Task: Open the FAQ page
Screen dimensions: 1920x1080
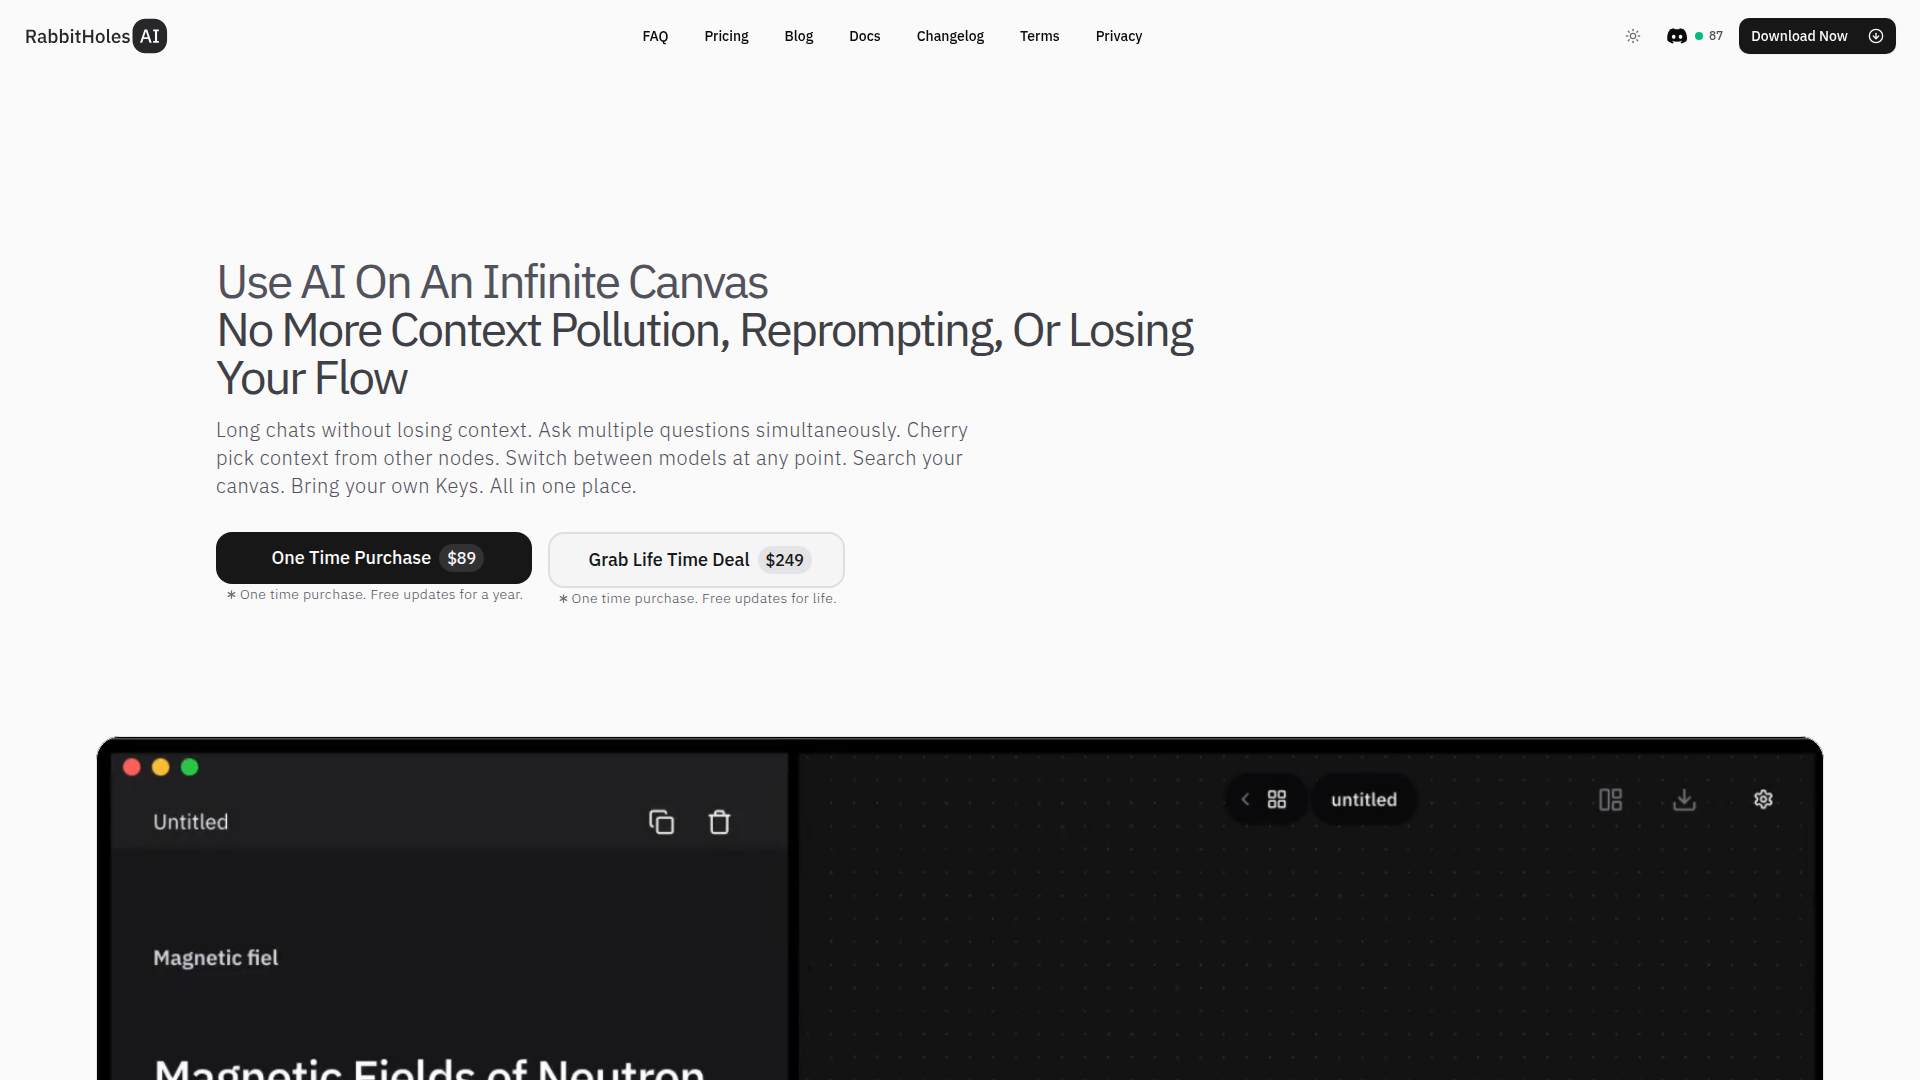Action: tap(655, 36)
